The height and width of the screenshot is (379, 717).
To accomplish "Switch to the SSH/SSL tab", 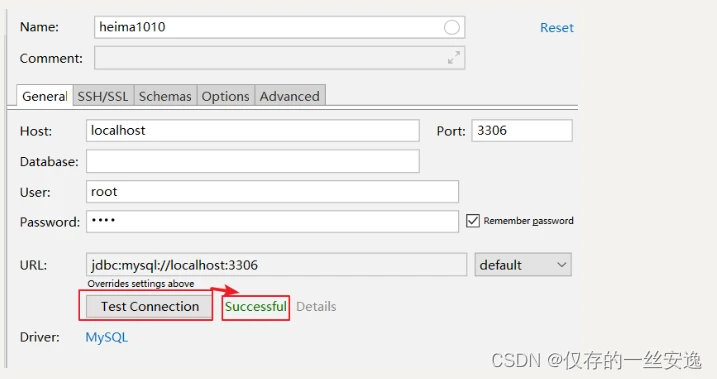I will point(103,96).
